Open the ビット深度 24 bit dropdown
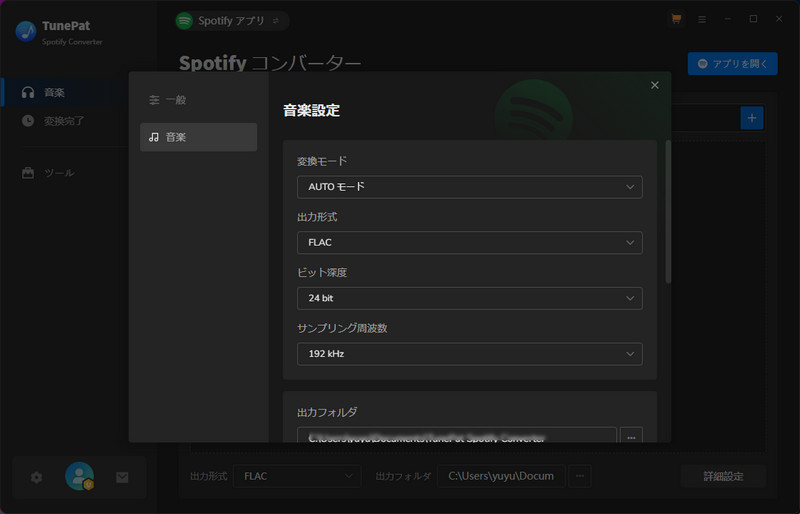Viewport: 800px width, 514px height. (469, 298)
